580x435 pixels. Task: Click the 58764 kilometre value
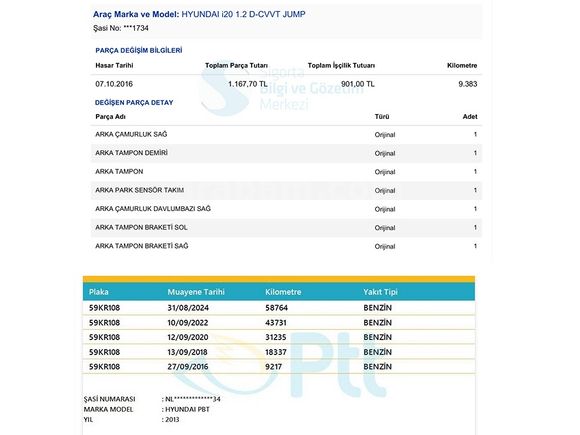276,308
